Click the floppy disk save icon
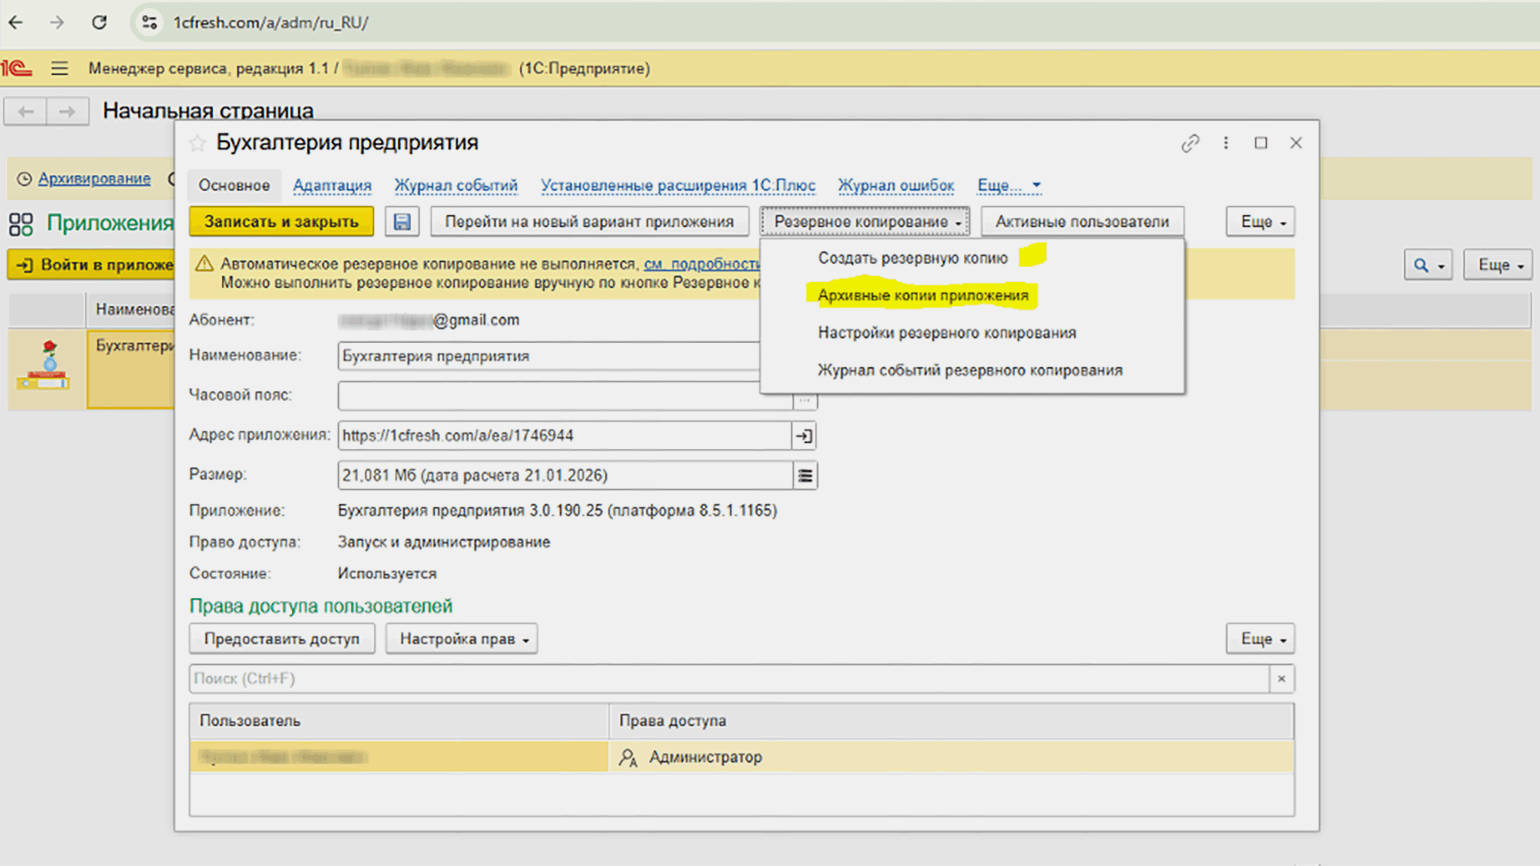Screen dimensions: 1540x866 tap(402, 222)
